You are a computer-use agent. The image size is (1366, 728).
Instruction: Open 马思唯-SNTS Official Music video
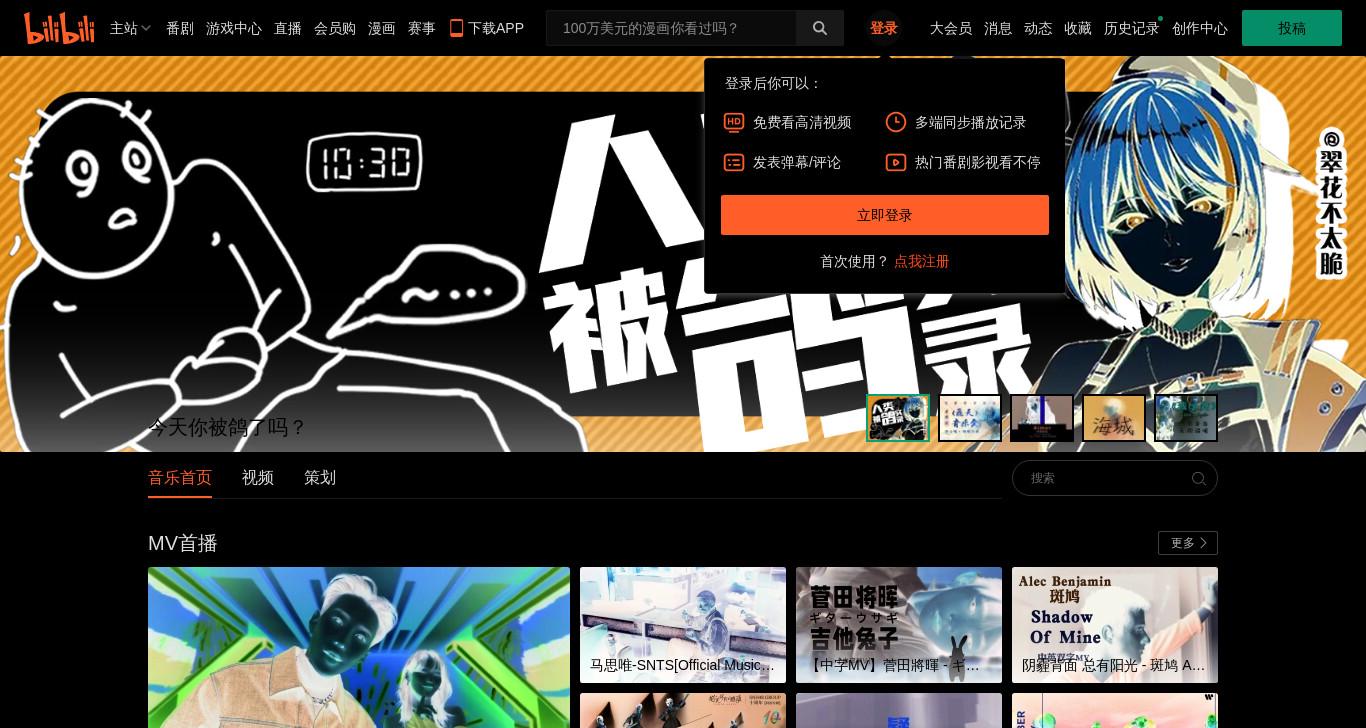point(683,625)
